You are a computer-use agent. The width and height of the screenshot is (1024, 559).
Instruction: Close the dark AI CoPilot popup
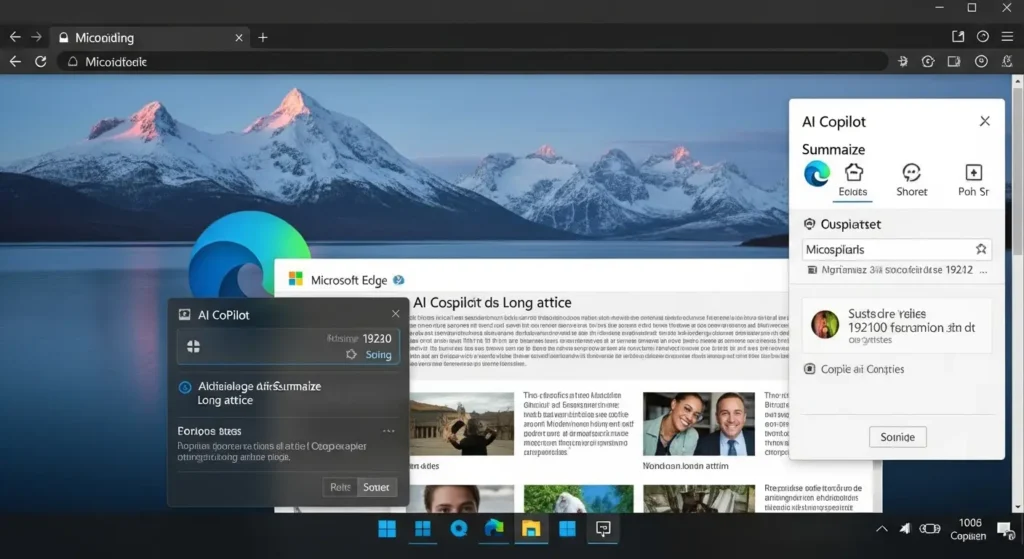(395, 313)
